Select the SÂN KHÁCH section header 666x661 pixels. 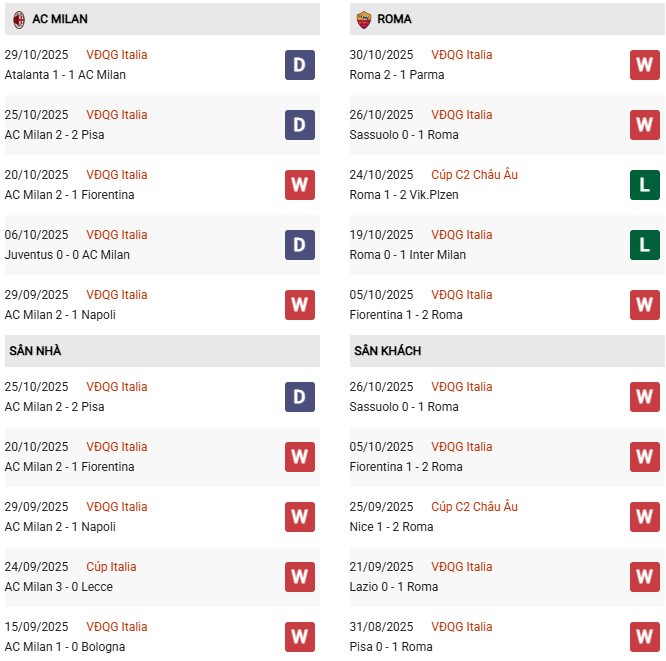(387, 351)
